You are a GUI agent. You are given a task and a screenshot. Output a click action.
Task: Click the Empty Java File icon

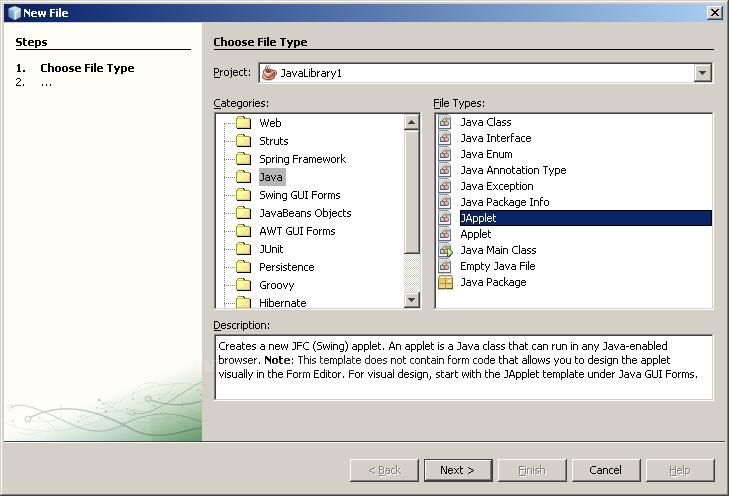(x=445, y=266)
